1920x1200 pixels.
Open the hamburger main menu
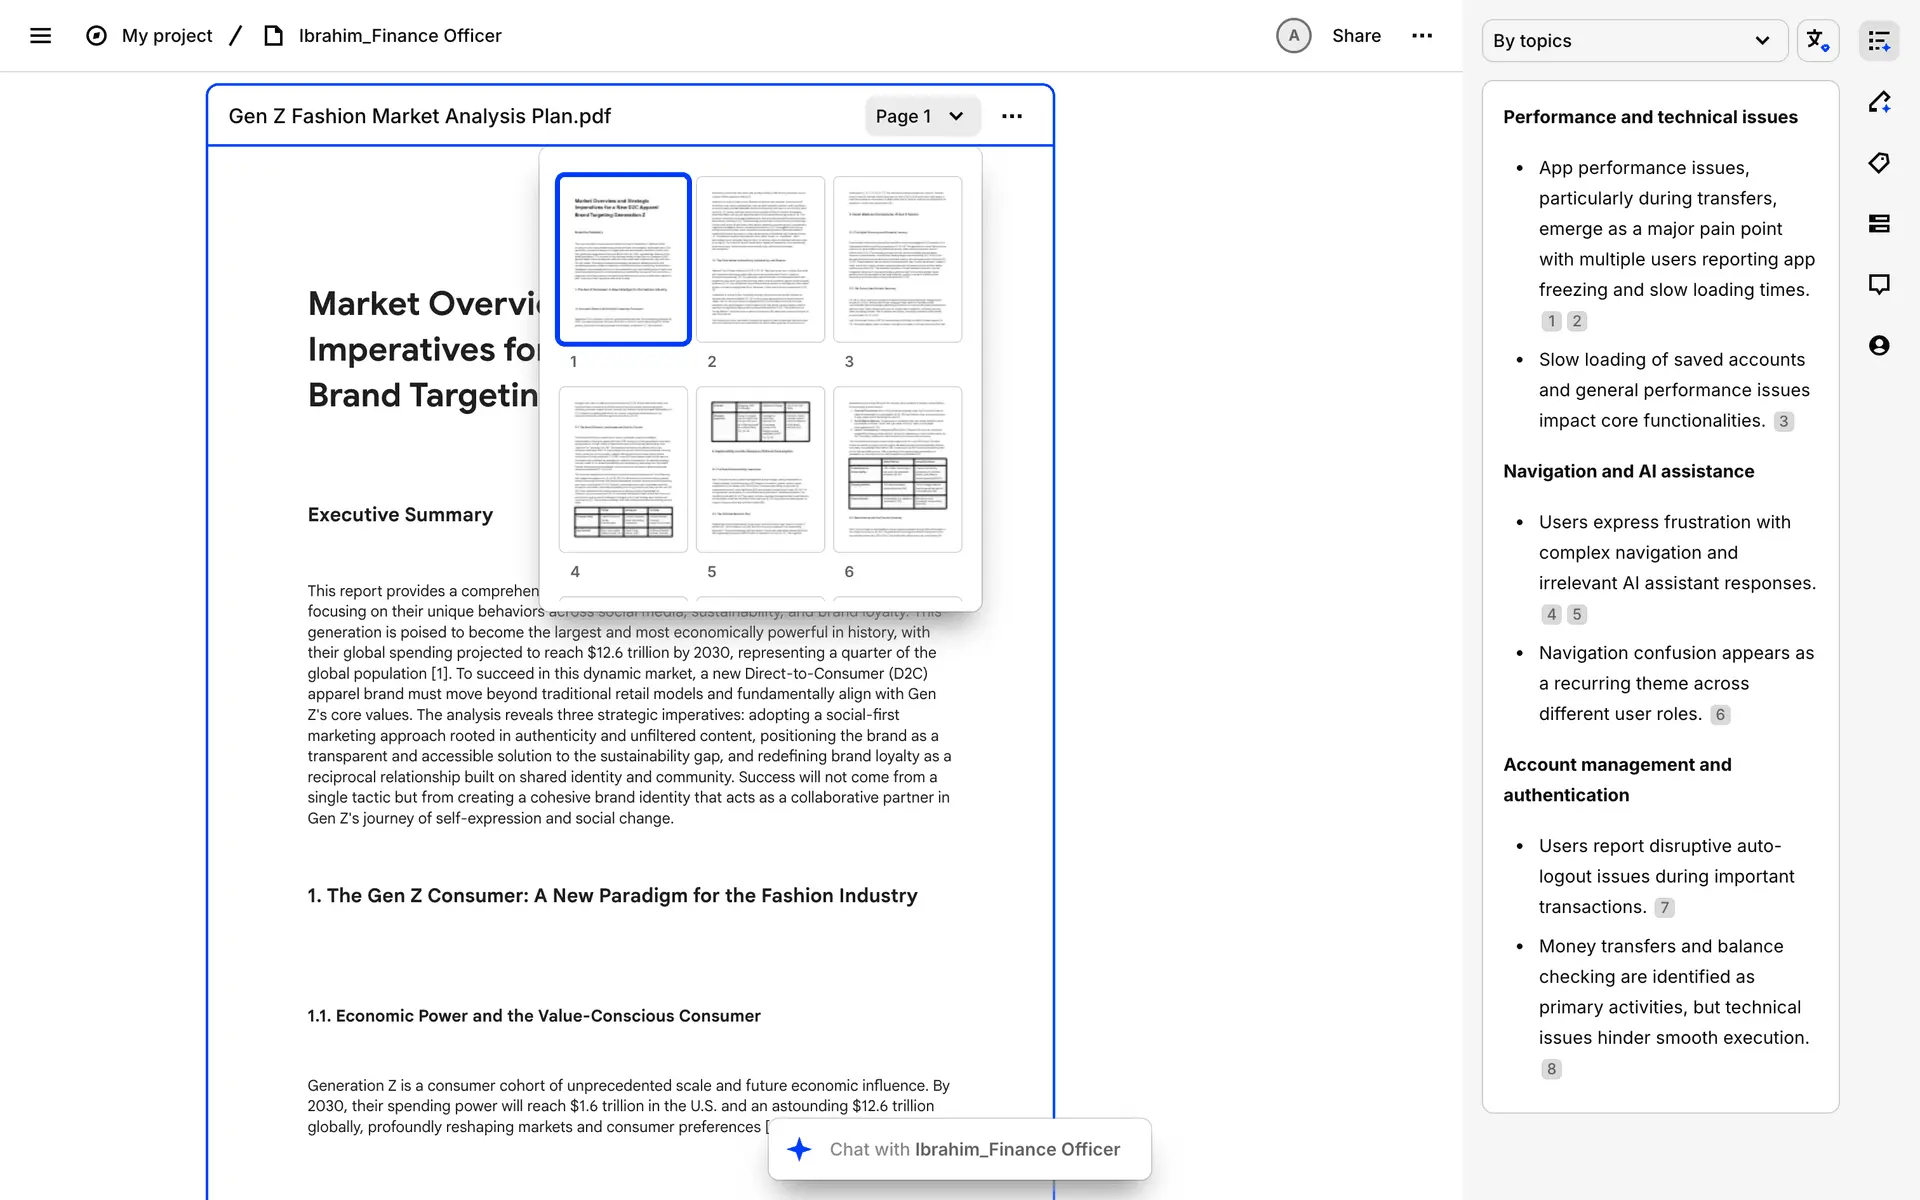tap(40, 36)
